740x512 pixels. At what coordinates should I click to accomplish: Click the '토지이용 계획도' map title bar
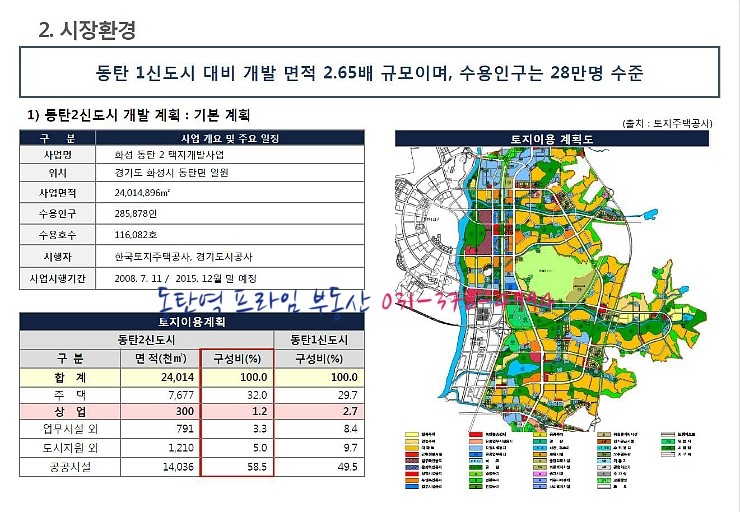pos(552,139)
